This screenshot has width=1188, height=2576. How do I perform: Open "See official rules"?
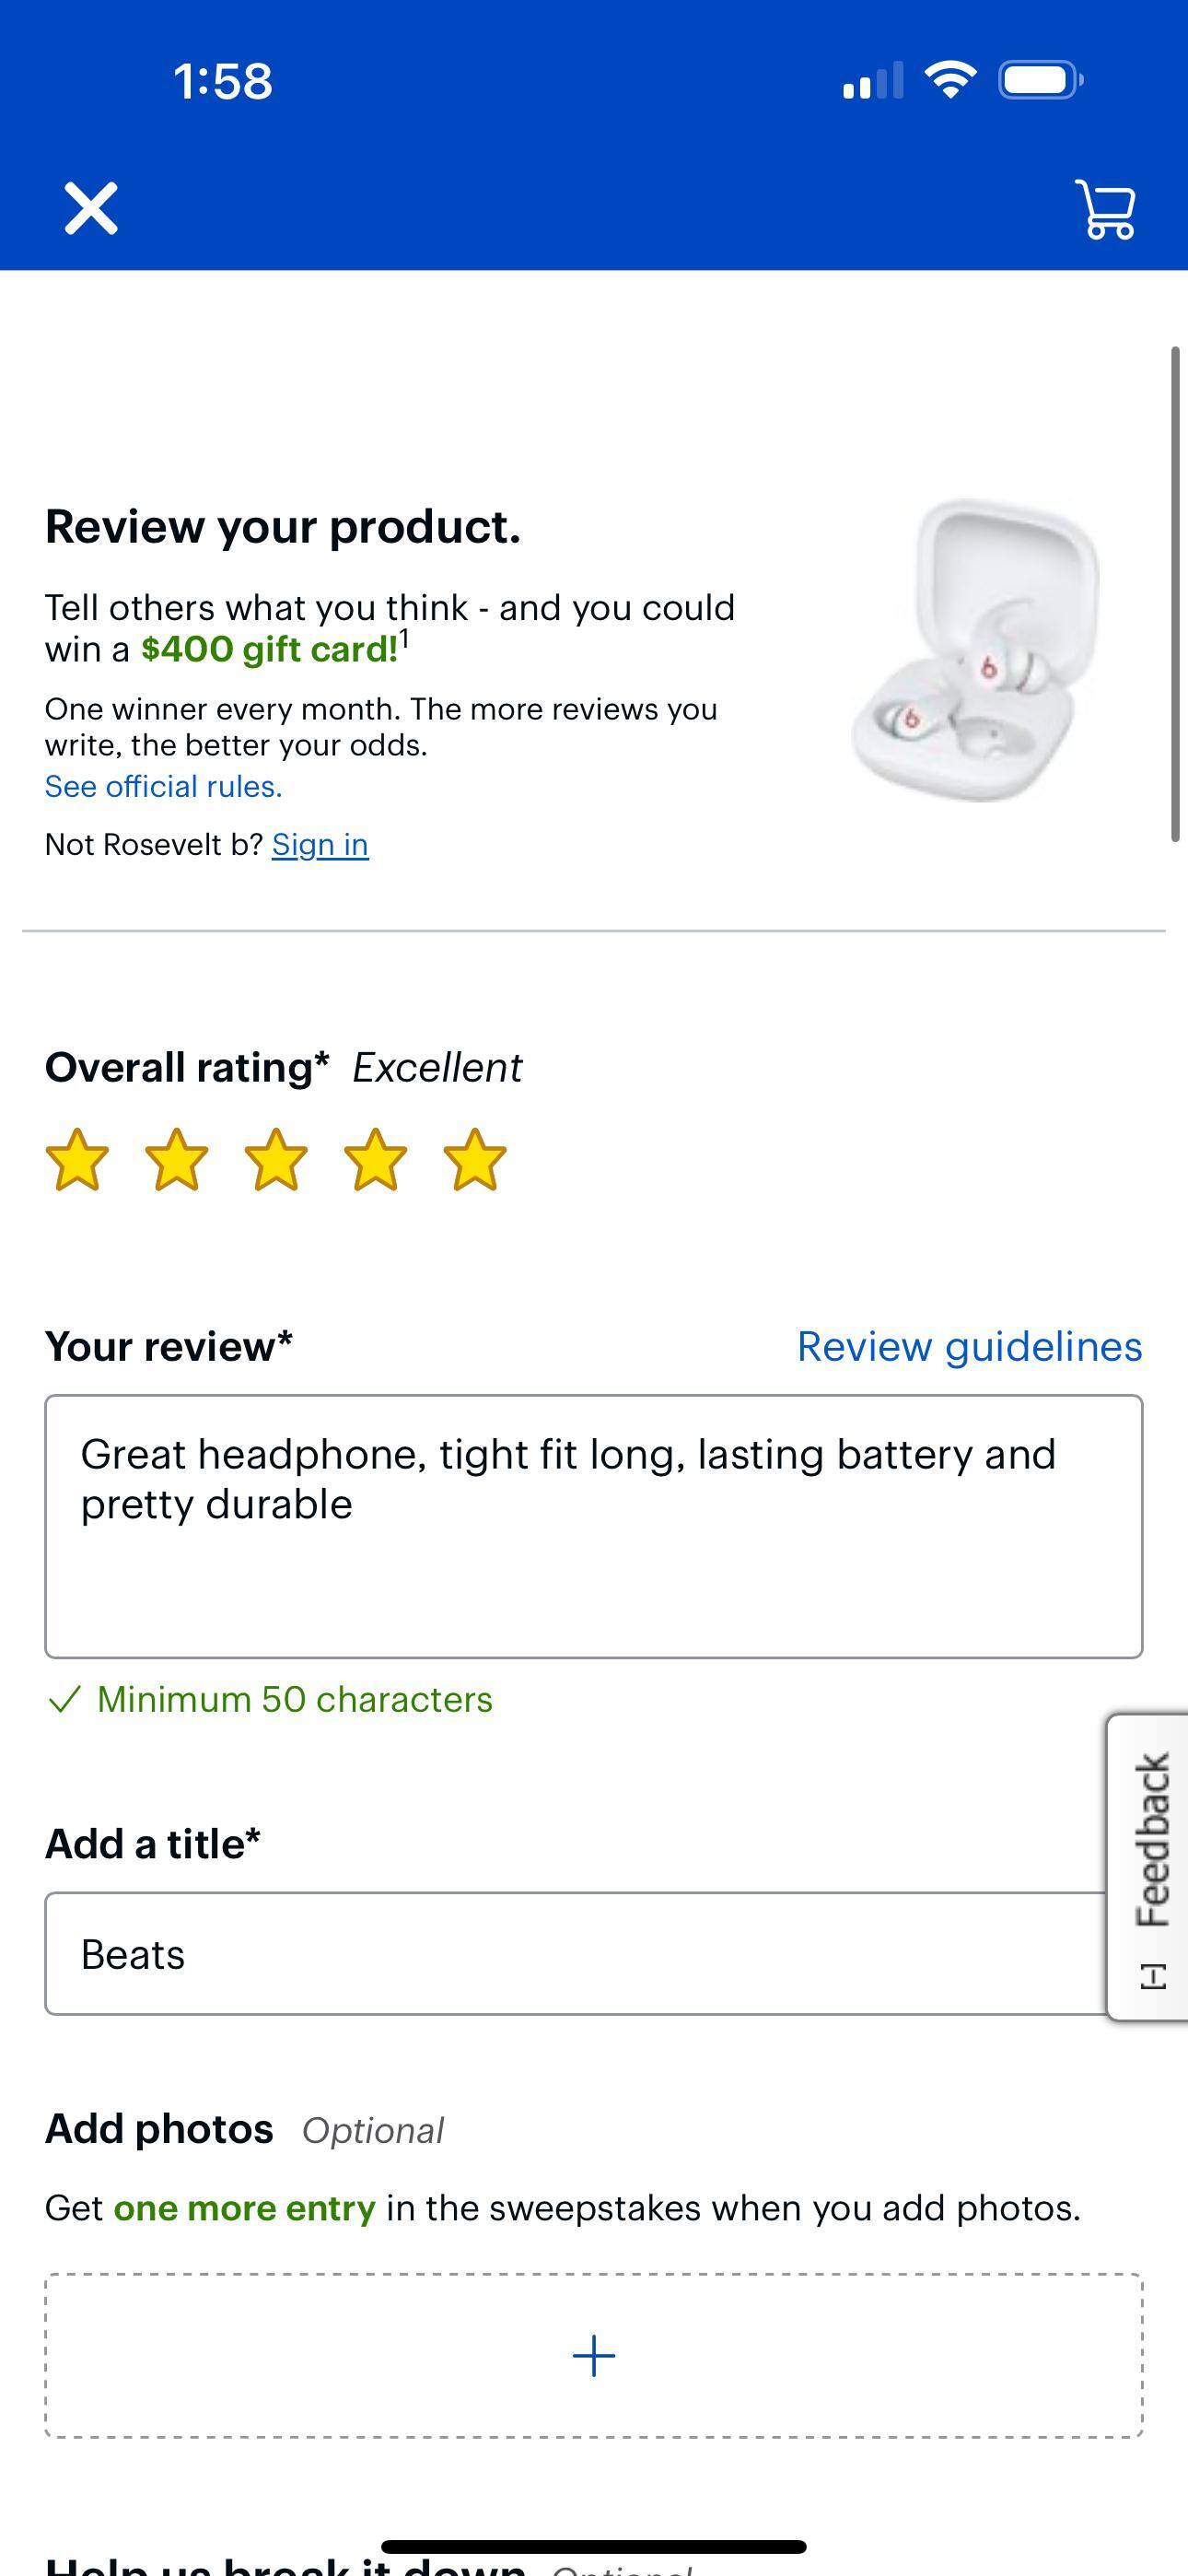point(163,786)
